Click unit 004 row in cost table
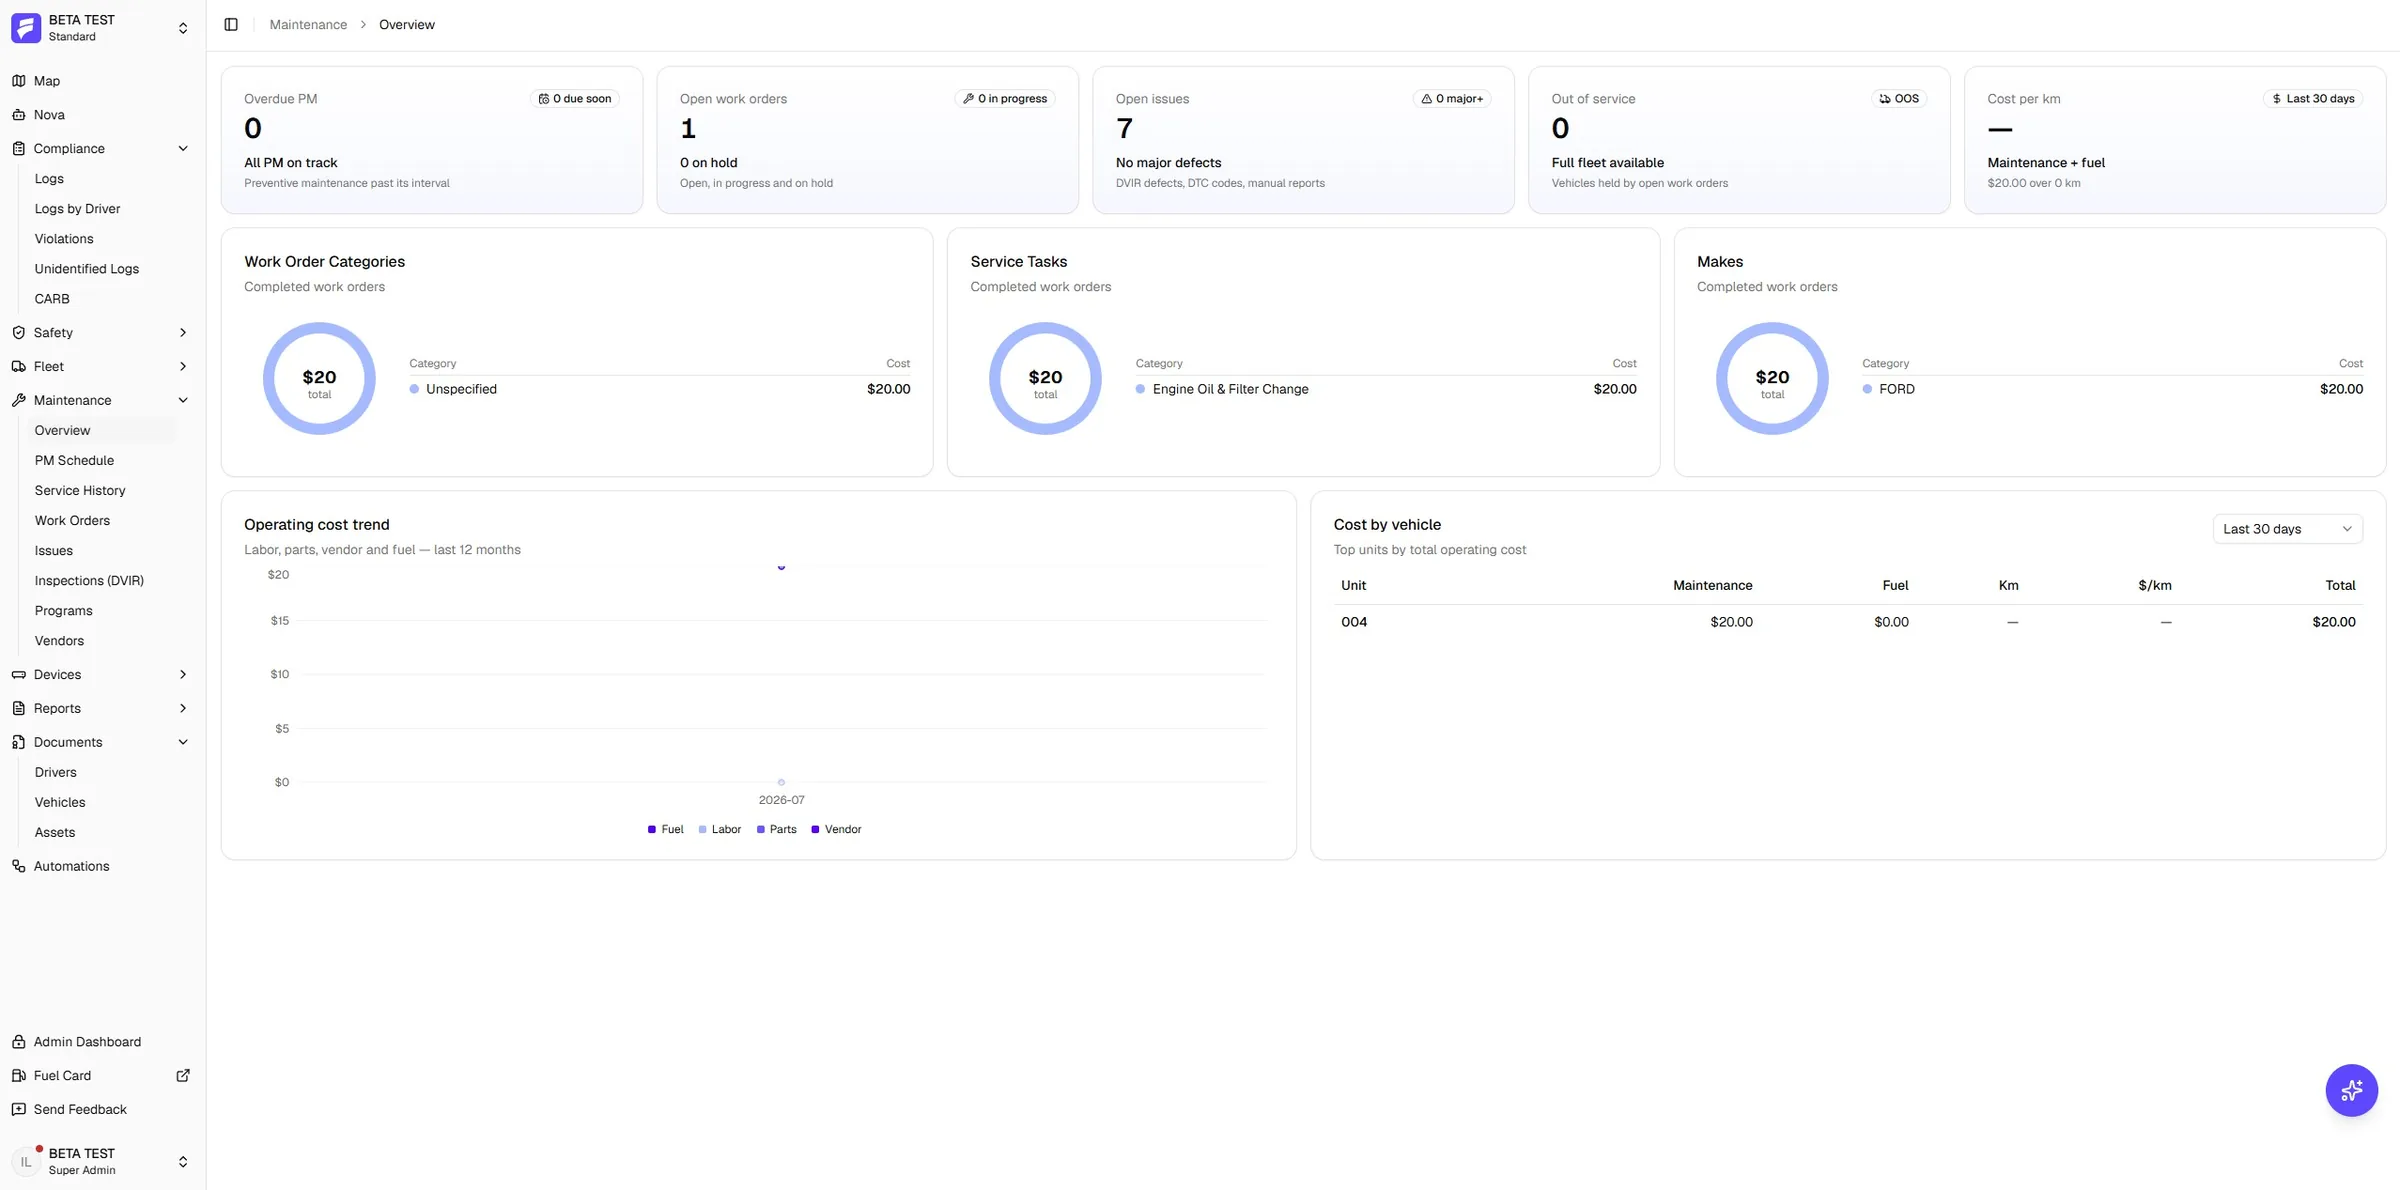This screenshot has height=1190, width=2400. tap(1848, 622)
